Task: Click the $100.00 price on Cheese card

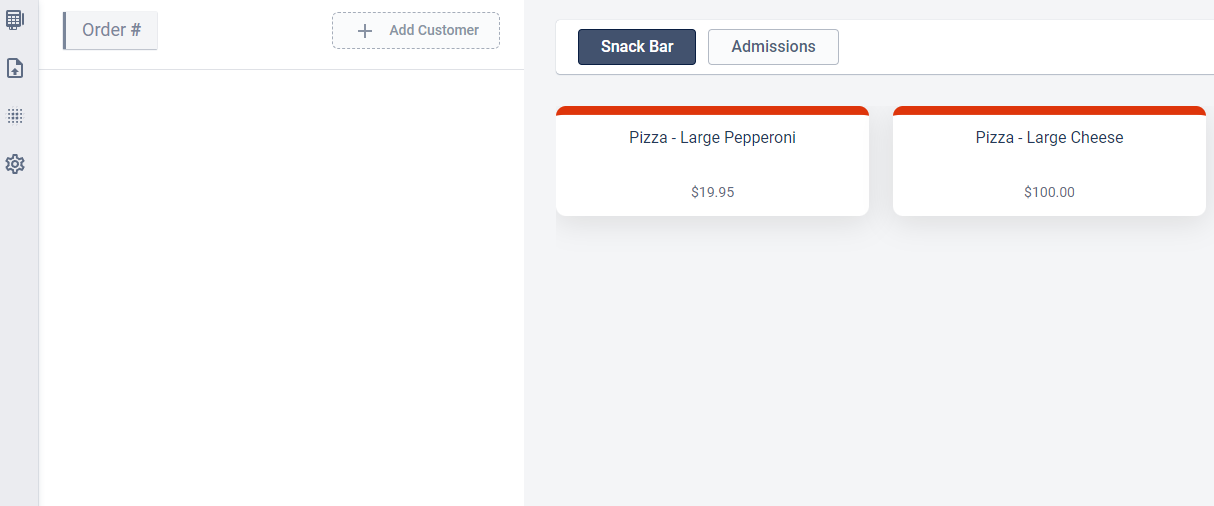Action: tap(1049, 192)
